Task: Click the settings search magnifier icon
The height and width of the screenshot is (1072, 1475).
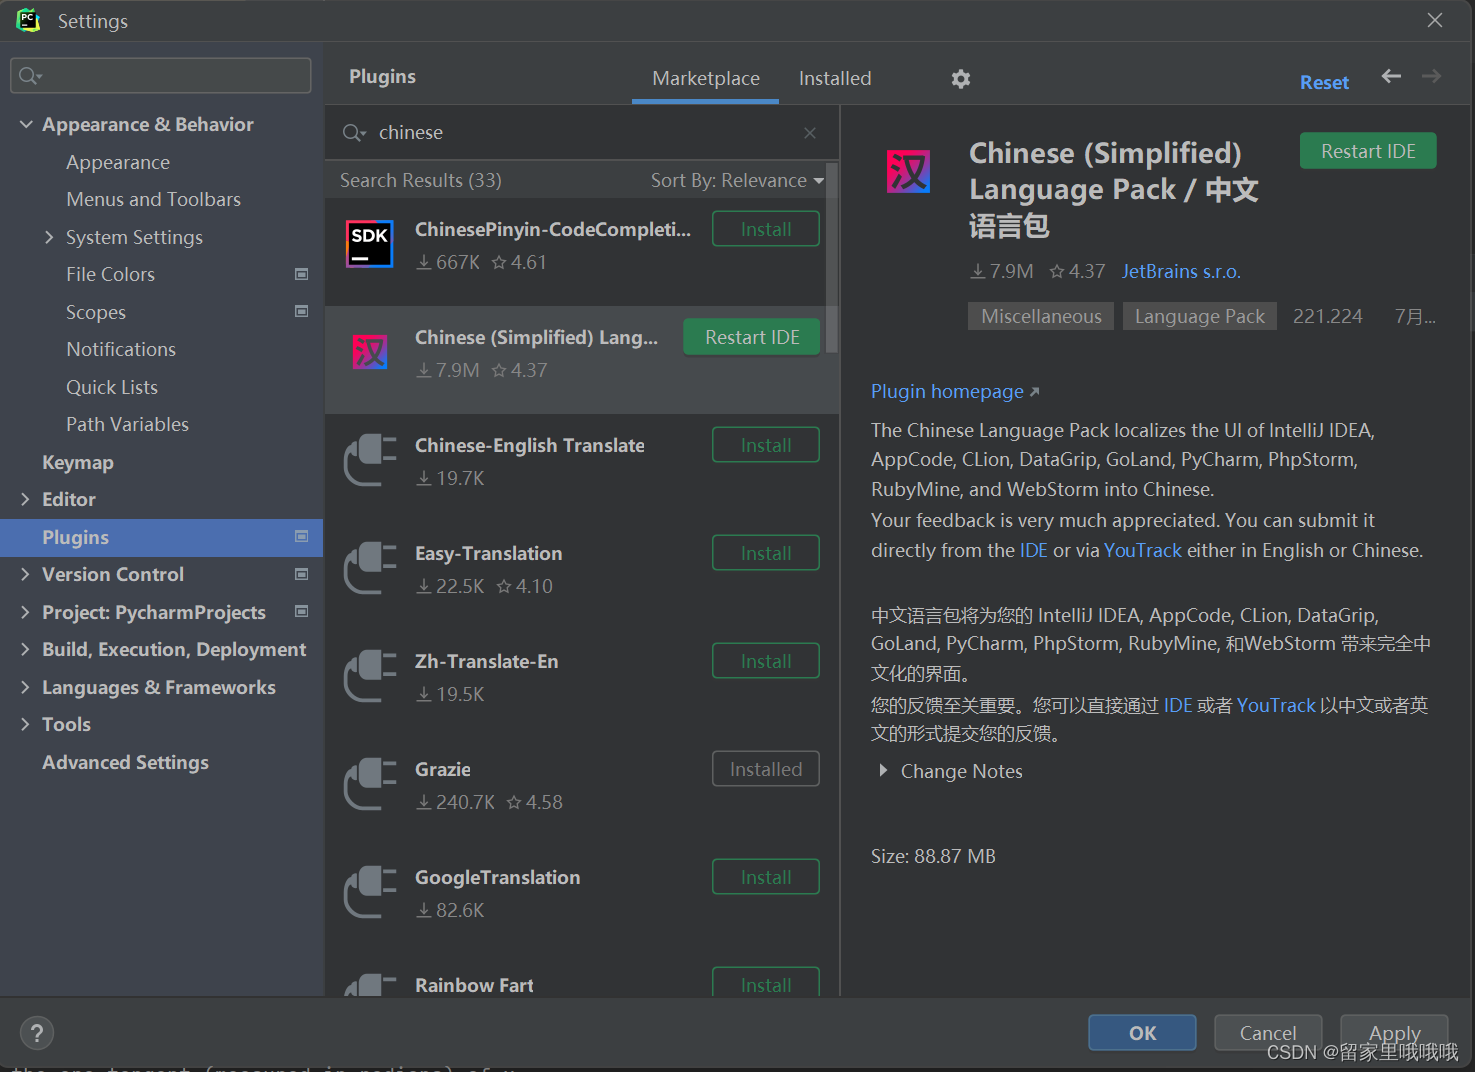Action: tap(30, 76)
